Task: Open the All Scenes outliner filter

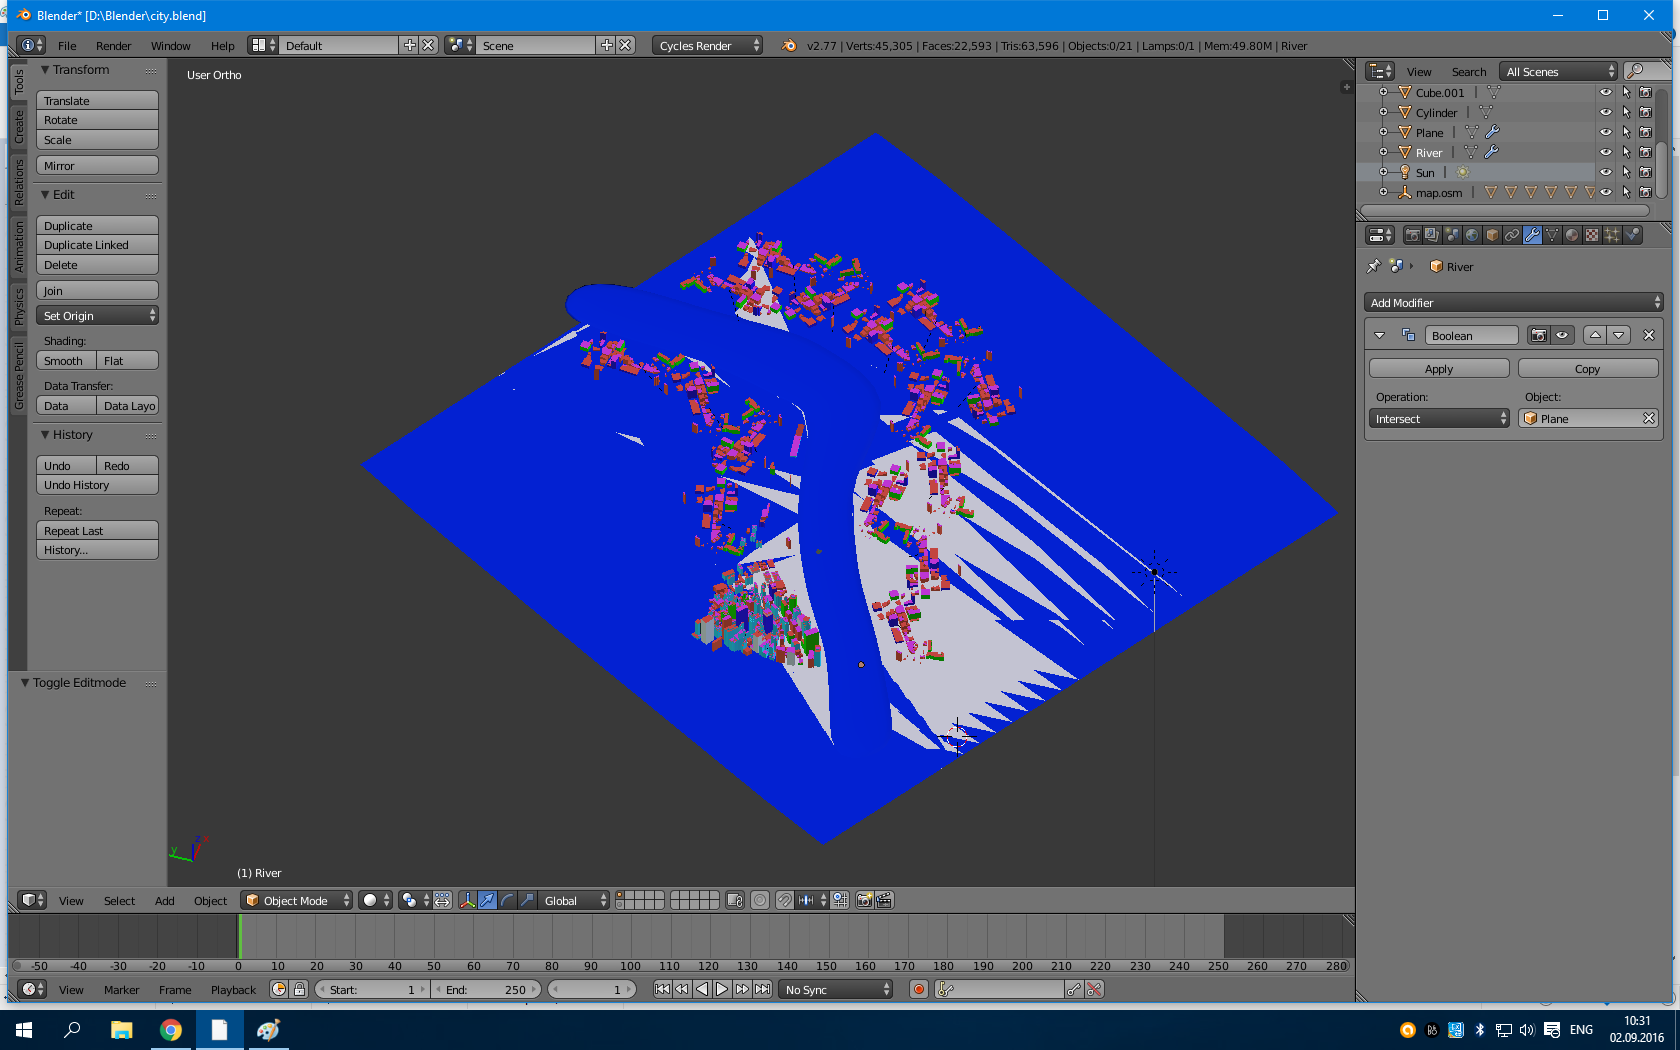Action: click(1559, 71)
